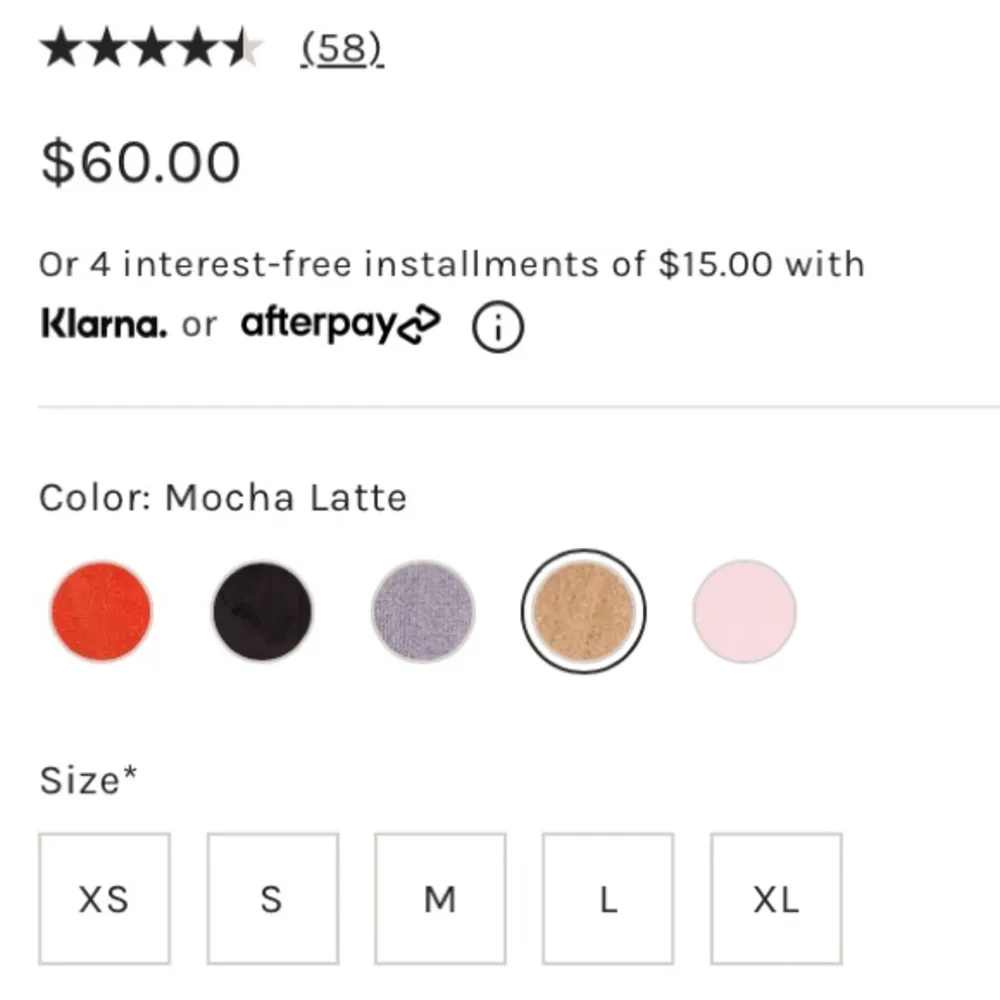Screen dimensions: 1000x1000
Task: Click the Klarna logo
Action: pyautogui.click(x=104, y=324)
